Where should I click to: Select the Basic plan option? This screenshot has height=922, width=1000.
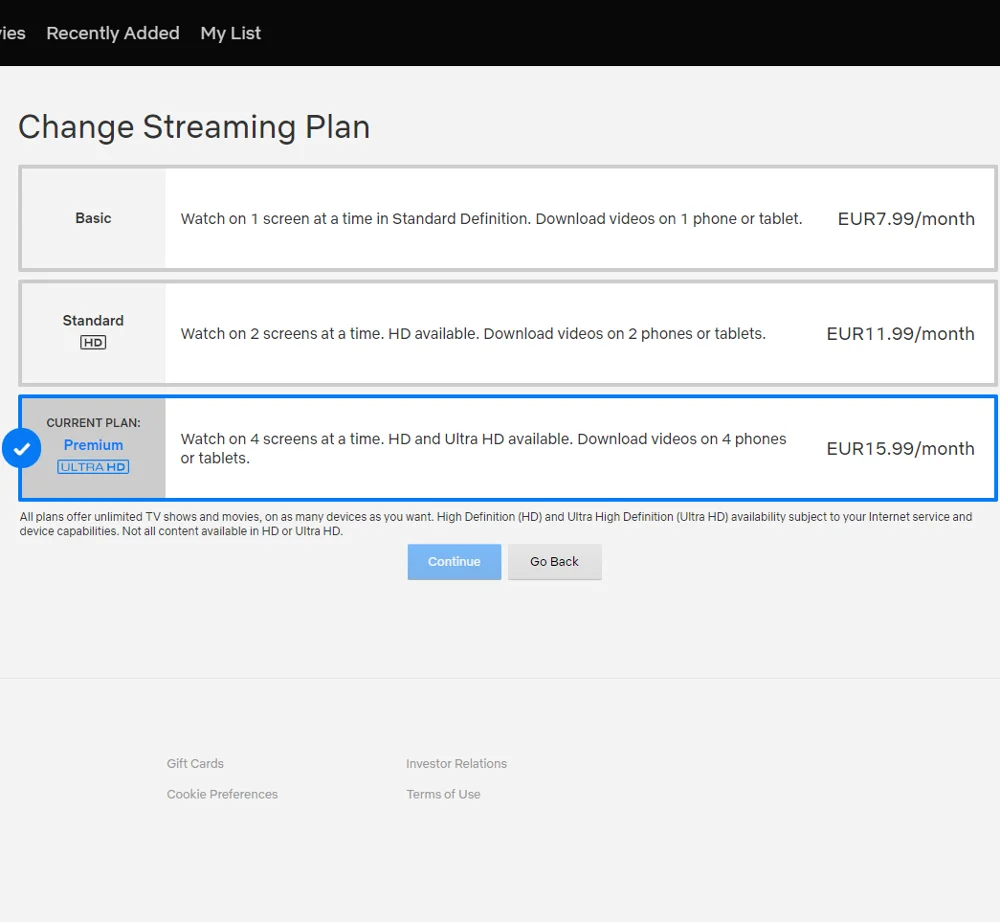pos(508,219)
